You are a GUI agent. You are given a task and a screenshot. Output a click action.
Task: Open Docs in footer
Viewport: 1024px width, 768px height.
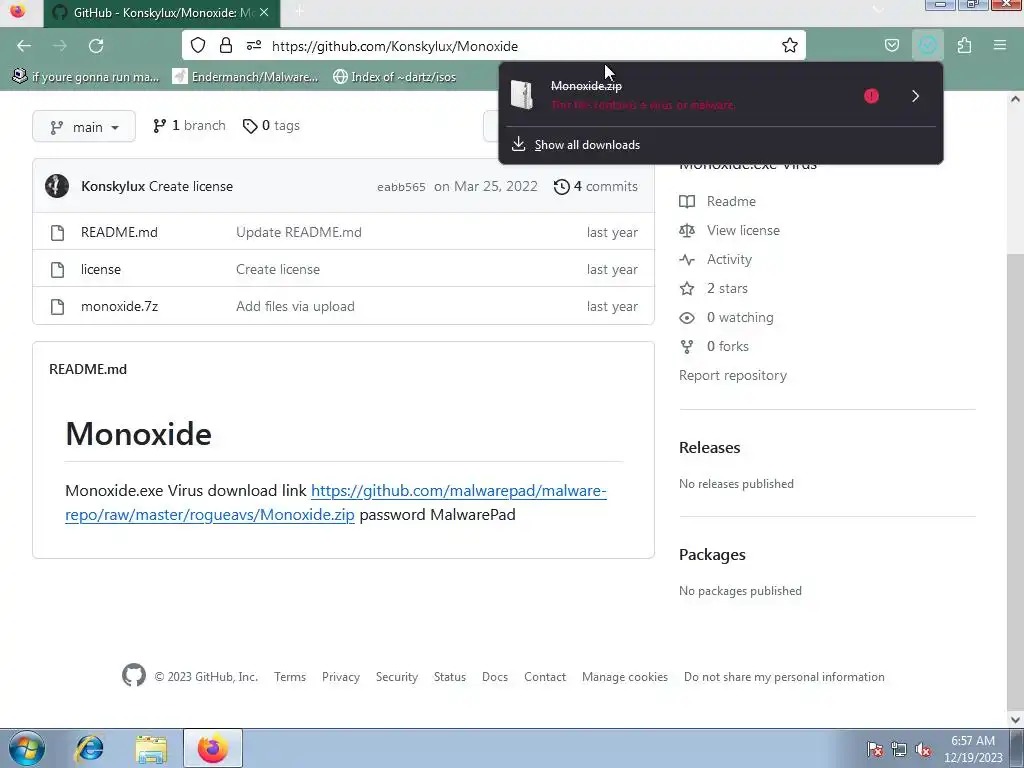494,677
